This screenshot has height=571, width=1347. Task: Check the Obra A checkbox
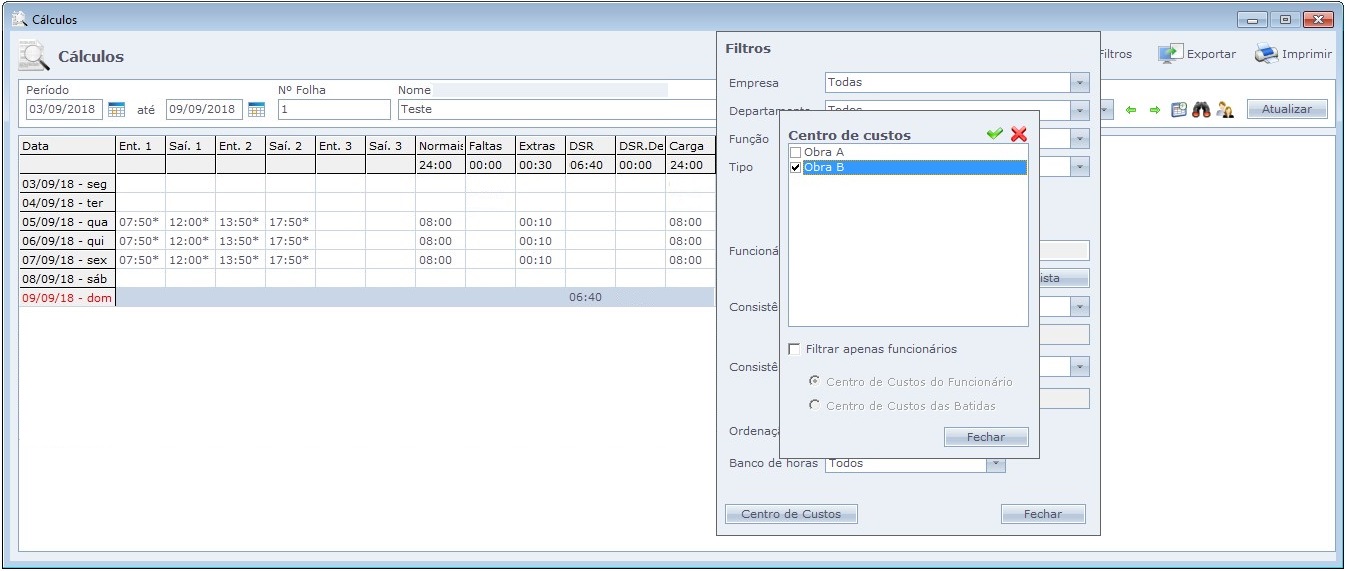coord(796,152)
